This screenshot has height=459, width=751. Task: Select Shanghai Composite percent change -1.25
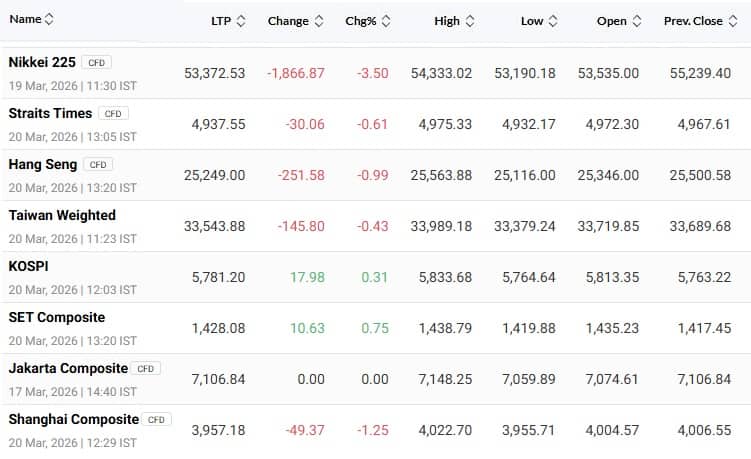click(372, 430)
